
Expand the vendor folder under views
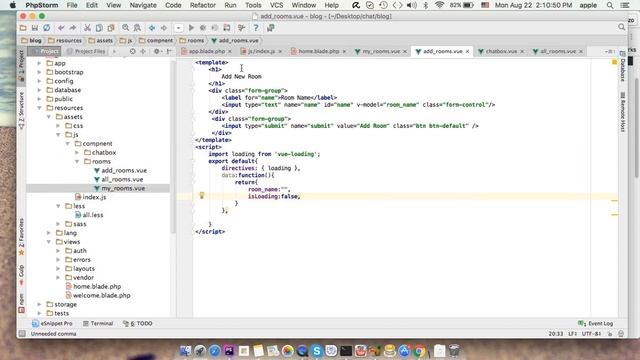[58, 278]
